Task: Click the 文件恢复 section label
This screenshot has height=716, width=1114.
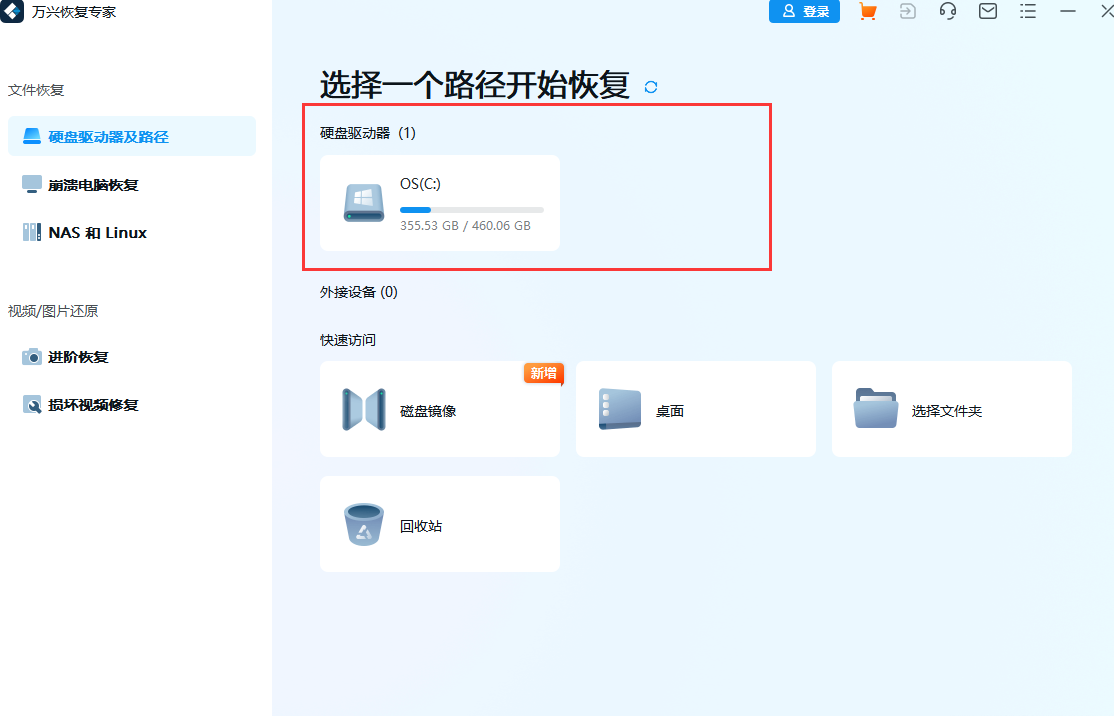Action: [37, 90]
